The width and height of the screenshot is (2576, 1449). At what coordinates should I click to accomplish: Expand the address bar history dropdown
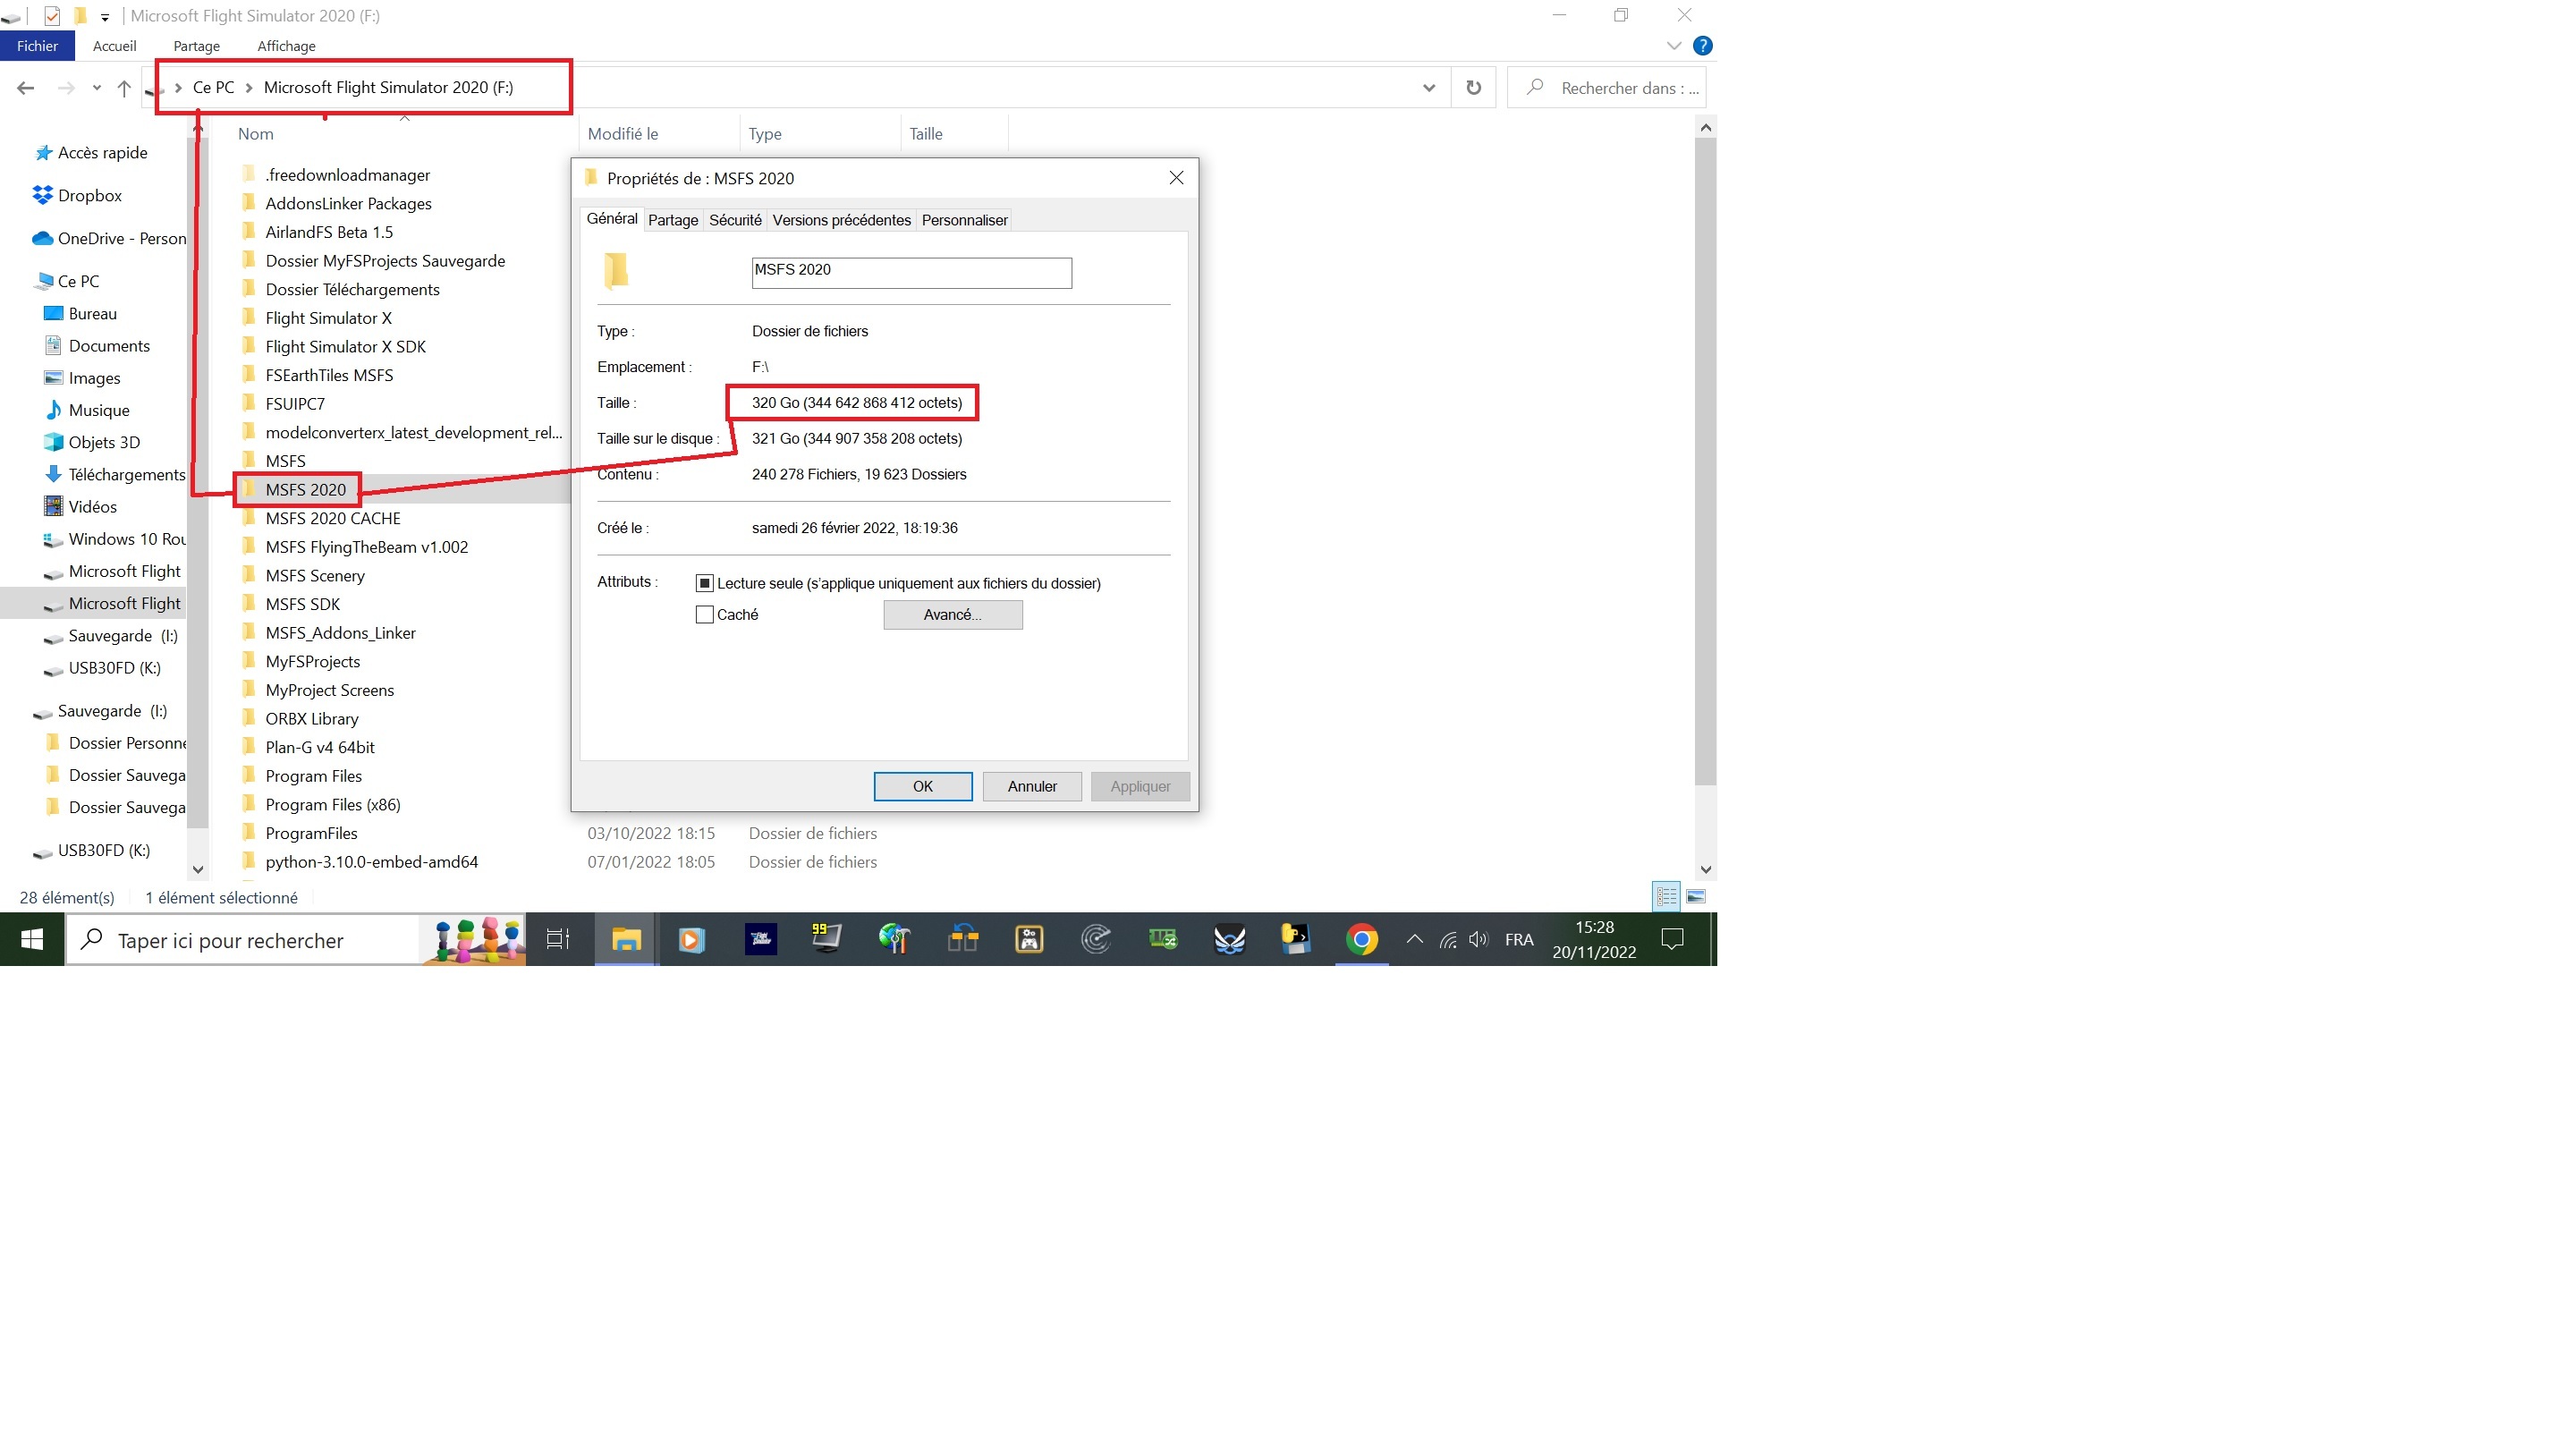(x=1429, y=88)
